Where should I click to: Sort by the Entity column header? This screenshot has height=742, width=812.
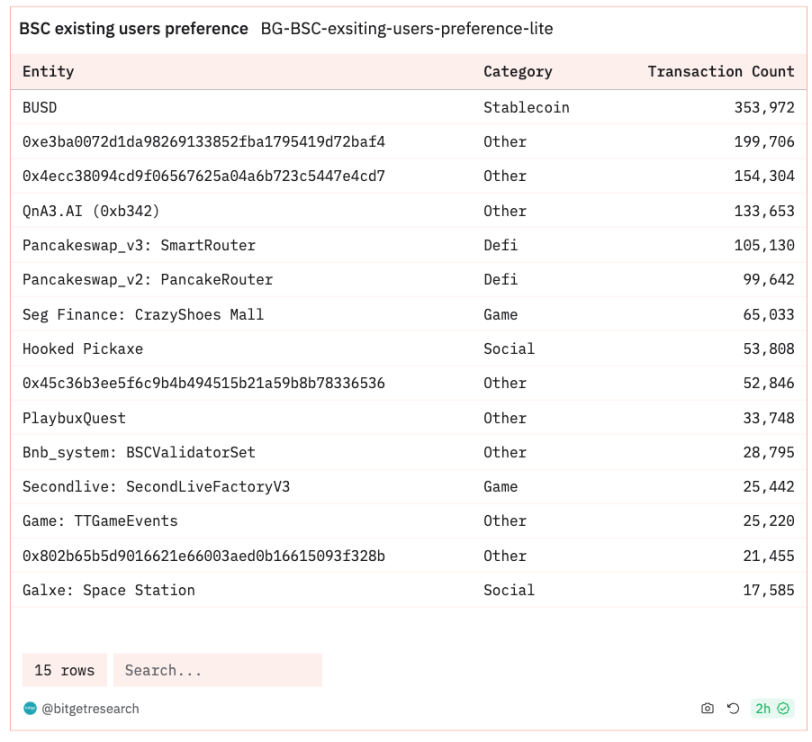click(x=48, y=71)
